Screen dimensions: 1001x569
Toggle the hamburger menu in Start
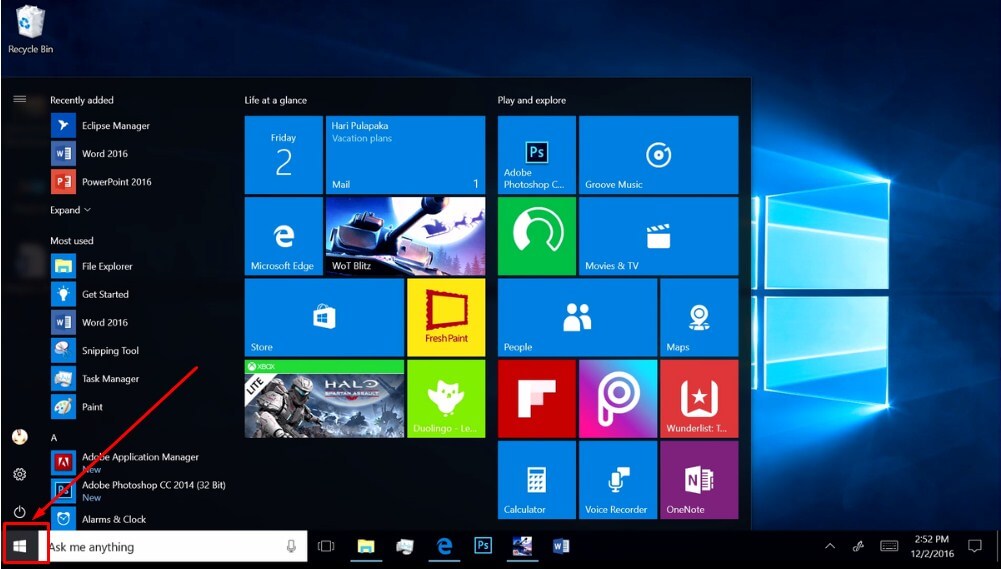click(20, 99)
